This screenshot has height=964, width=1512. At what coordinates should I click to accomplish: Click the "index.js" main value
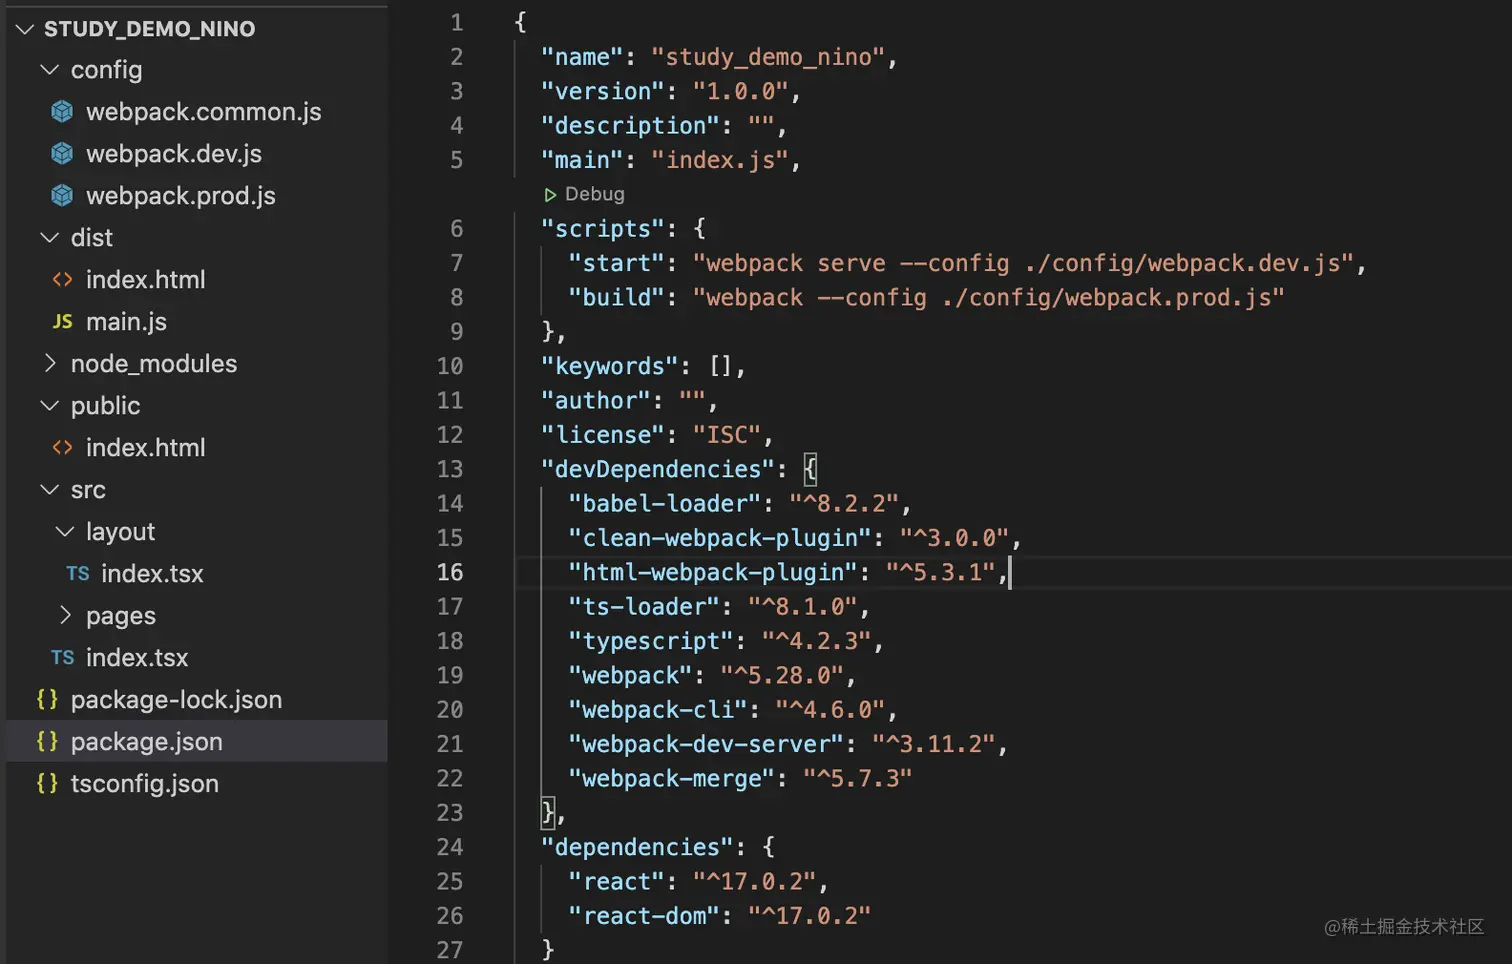(720, 160)
